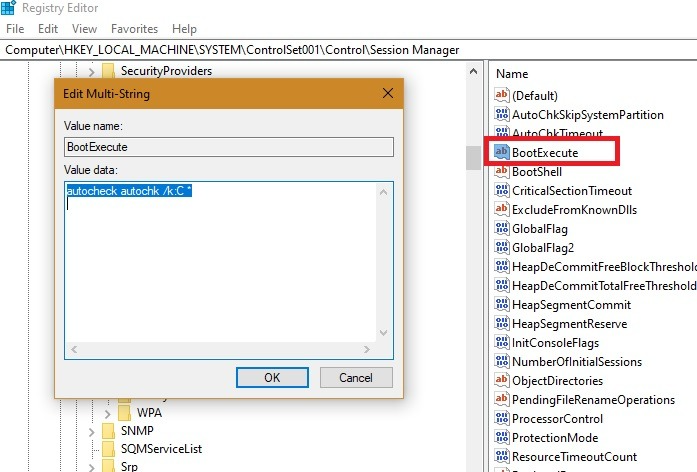Expand the Srp registry key
The height and width of the screenshot is (472, 697).
(91, 467)
